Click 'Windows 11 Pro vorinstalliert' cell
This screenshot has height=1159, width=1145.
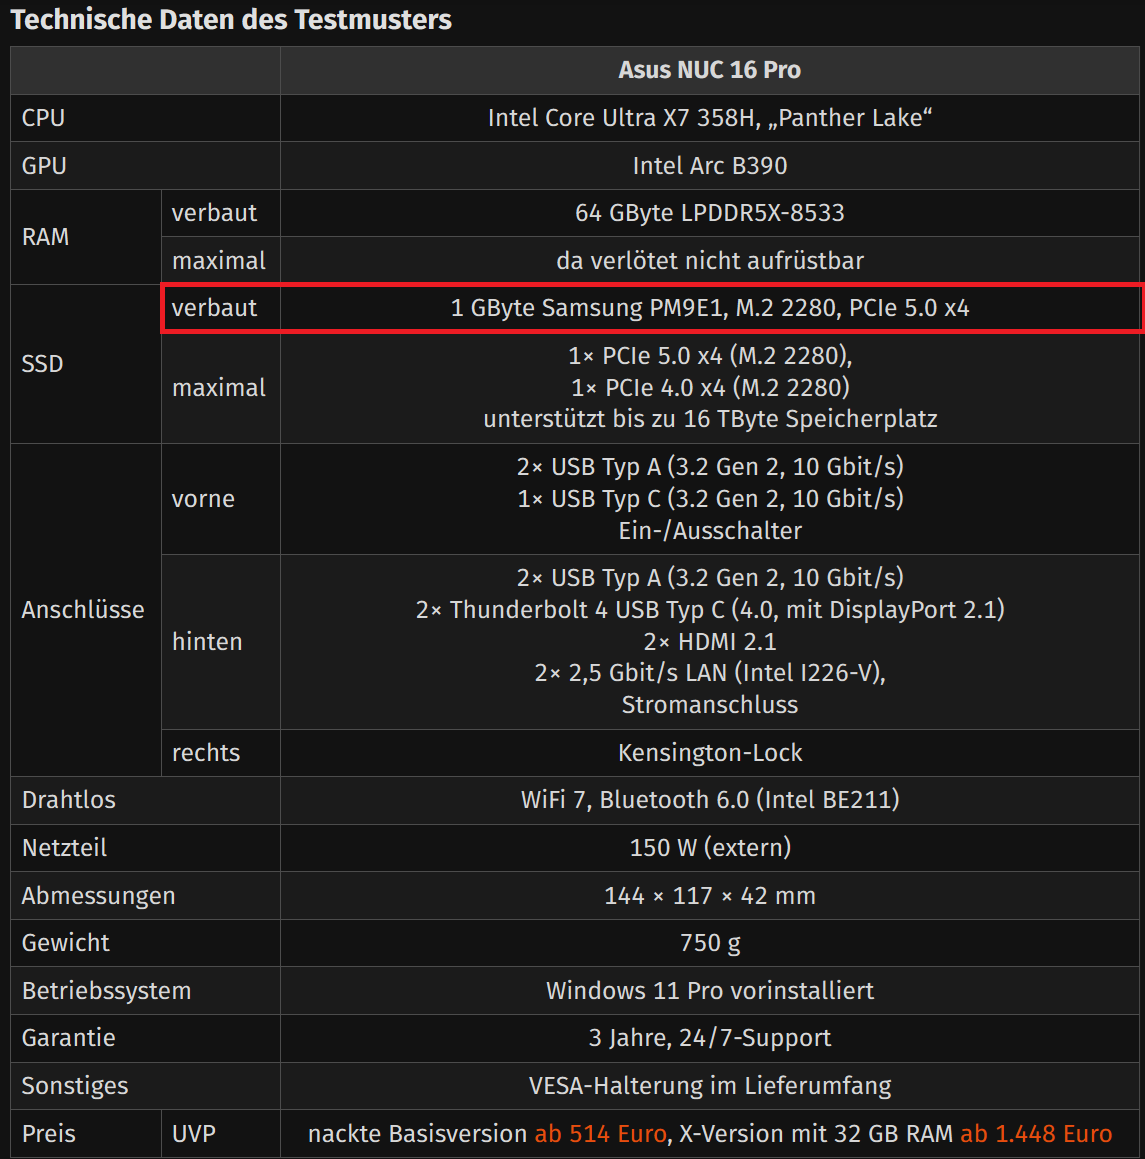pyautogui.click(x=710, y=991)
